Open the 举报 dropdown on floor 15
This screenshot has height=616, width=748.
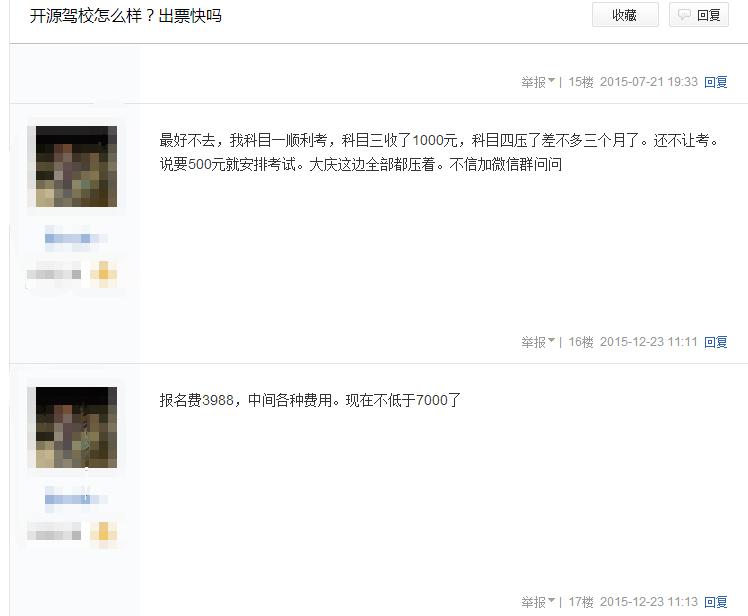(538, 82)
